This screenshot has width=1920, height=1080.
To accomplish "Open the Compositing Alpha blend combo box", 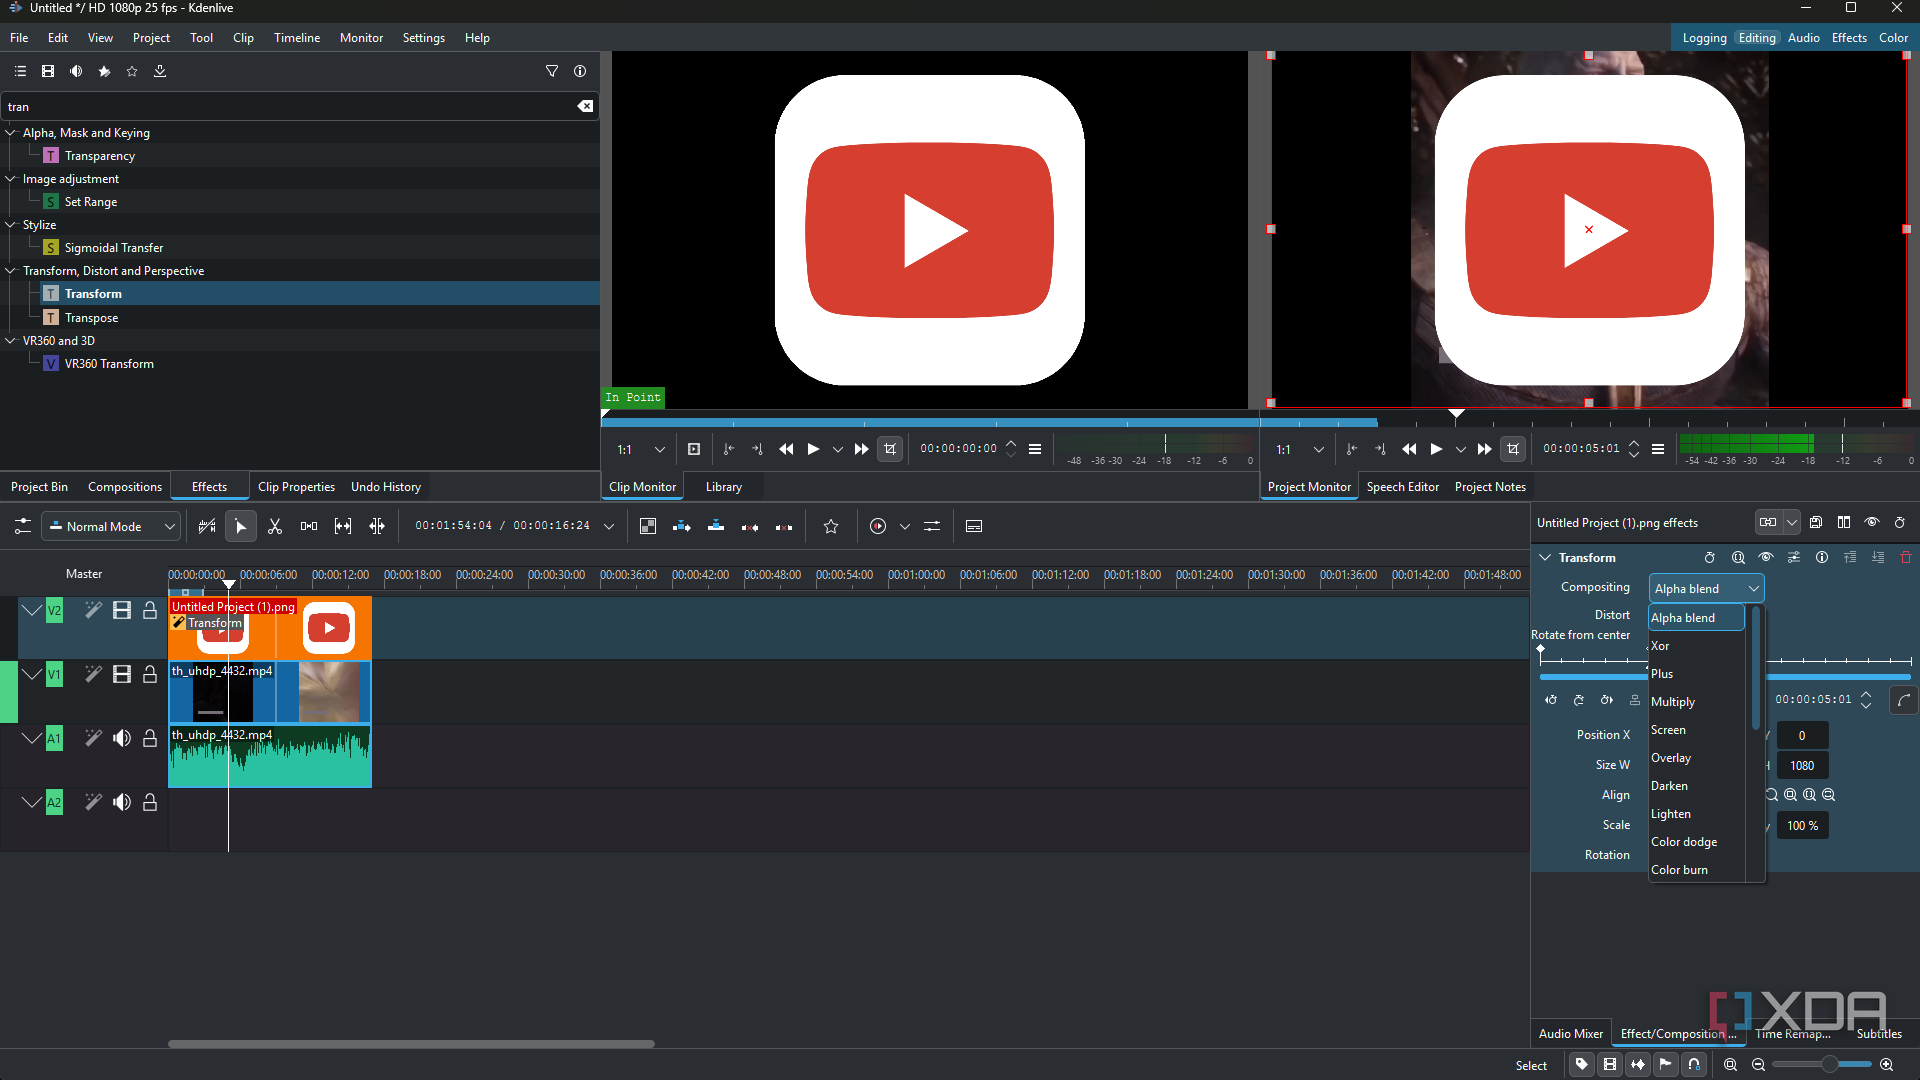I will [x=1706, y=588].
